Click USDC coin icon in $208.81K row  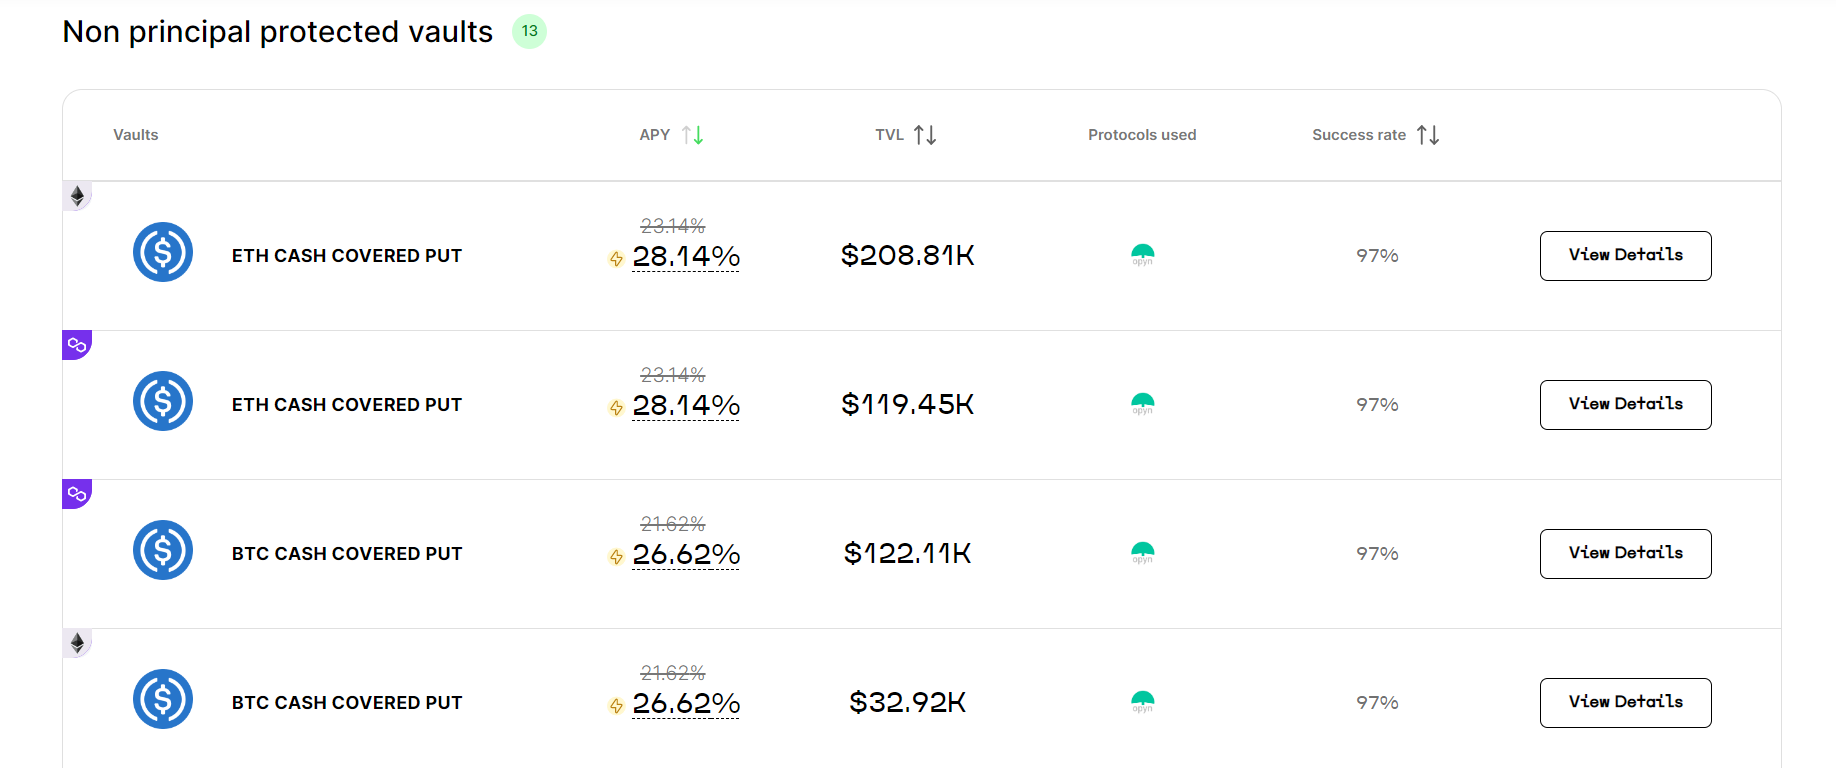tap(163, 252)
